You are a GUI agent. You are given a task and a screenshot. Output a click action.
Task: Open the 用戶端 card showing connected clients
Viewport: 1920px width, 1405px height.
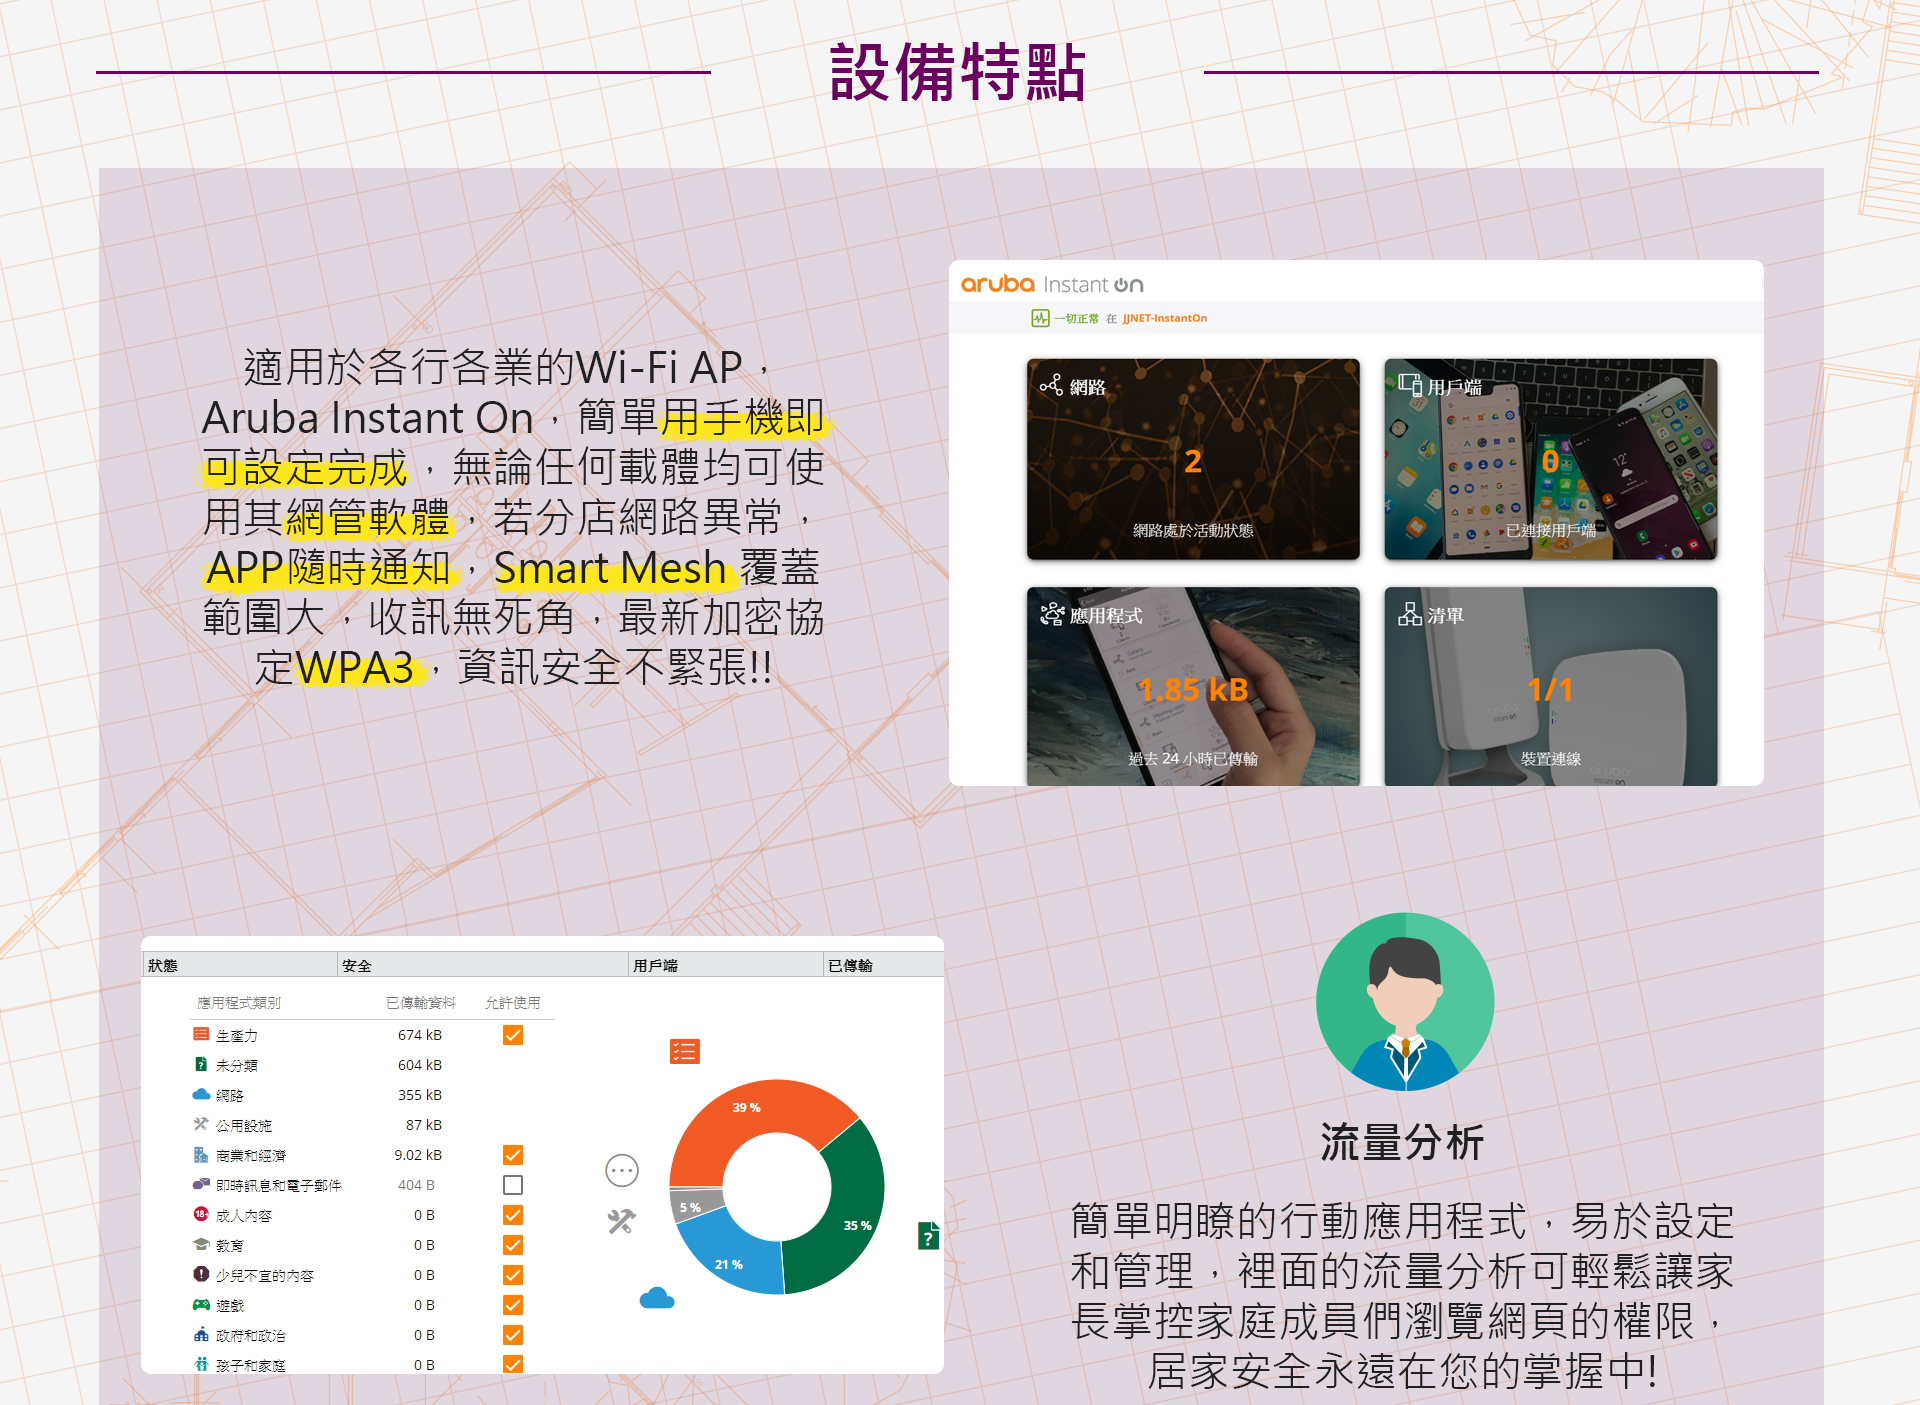(x=1551, y=459)
